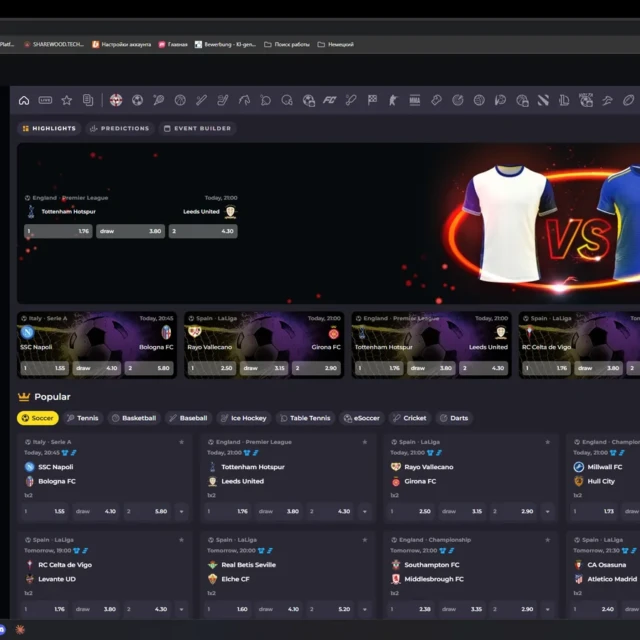Image resolution: width=640 pixels, height=640 pixels.
Task: Open the bet slips documents icon
Action: pyautogui.click(x=88, y=100)
